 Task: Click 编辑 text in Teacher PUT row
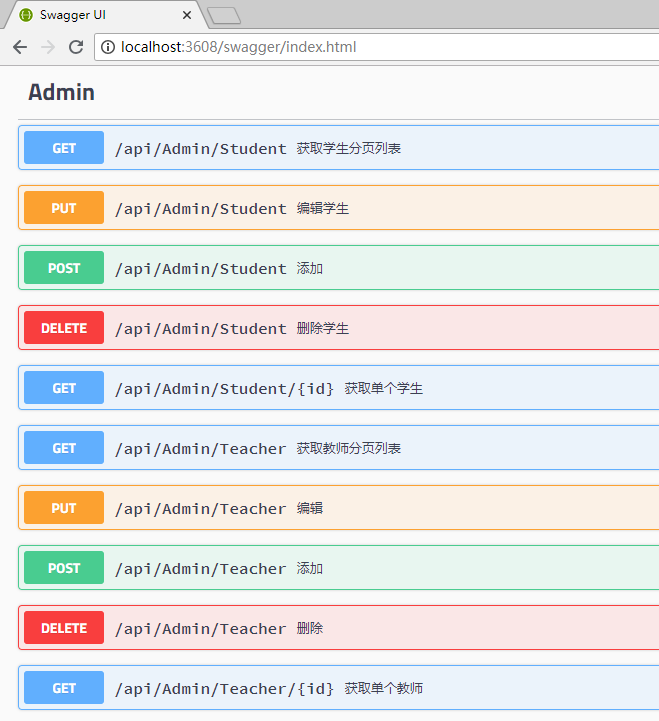click(309, 508)
